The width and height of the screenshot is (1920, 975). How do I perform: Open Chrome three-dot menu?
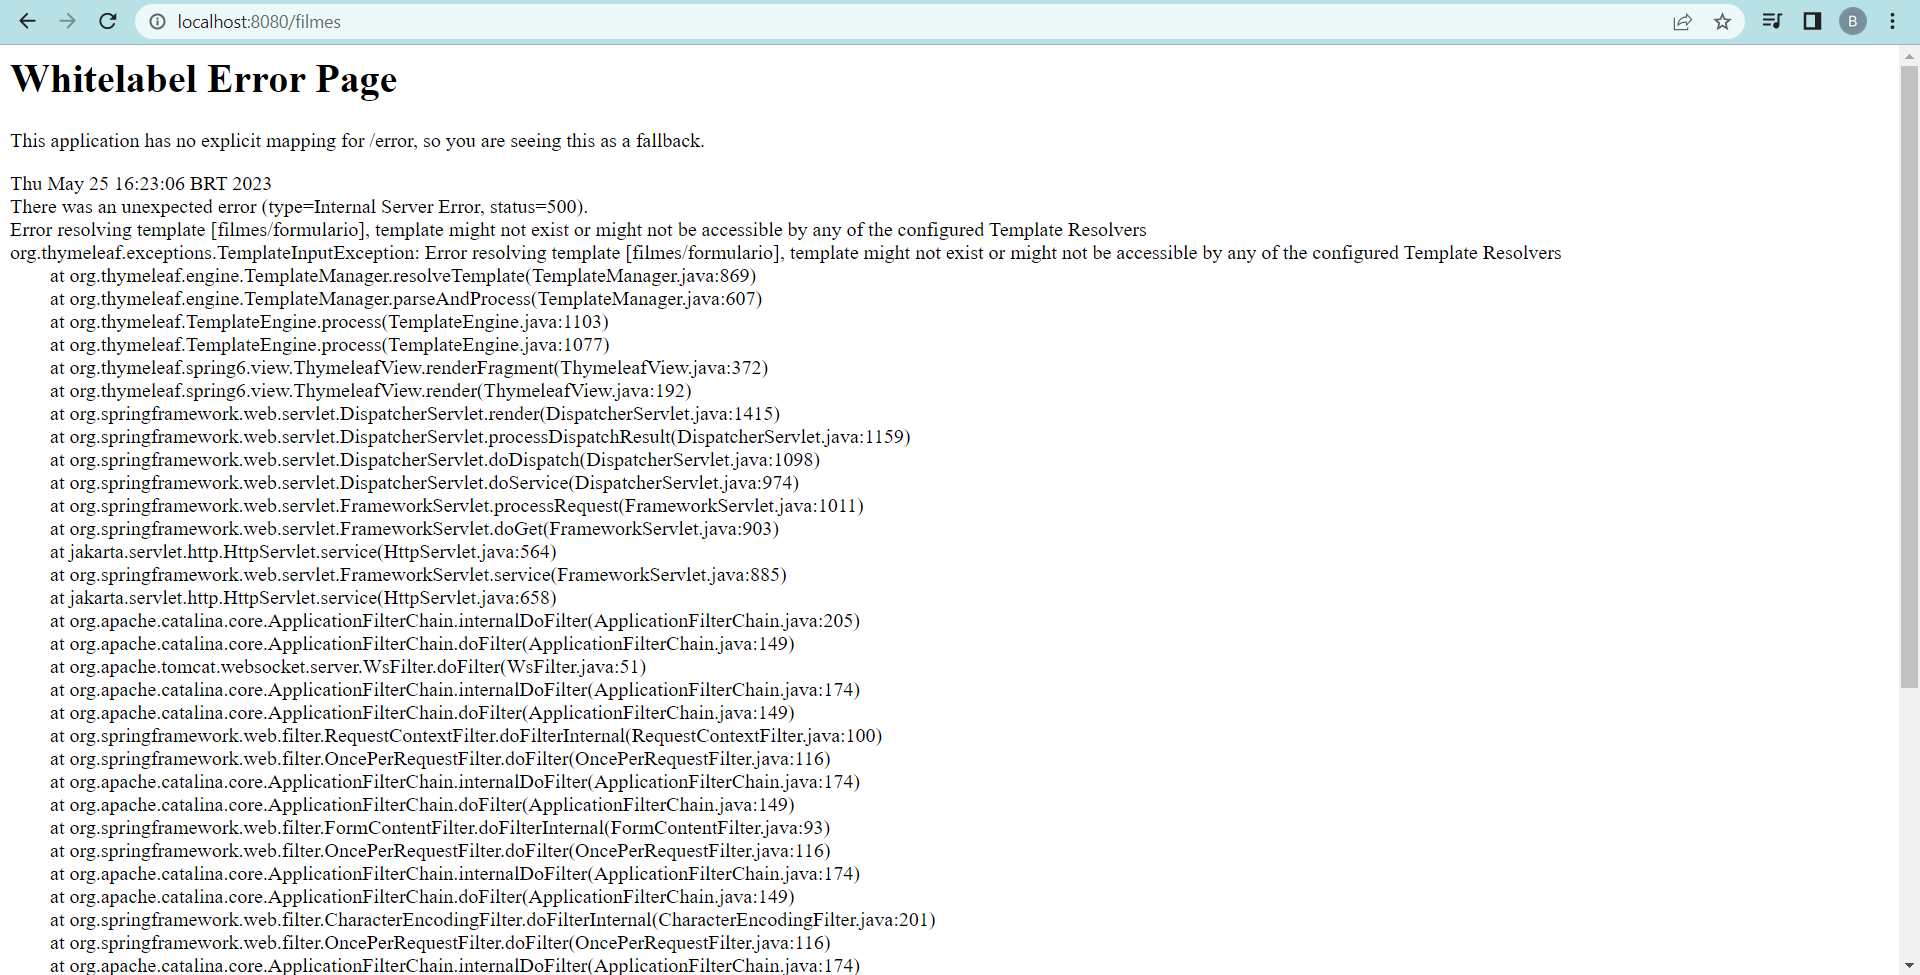click(1892, 21)
